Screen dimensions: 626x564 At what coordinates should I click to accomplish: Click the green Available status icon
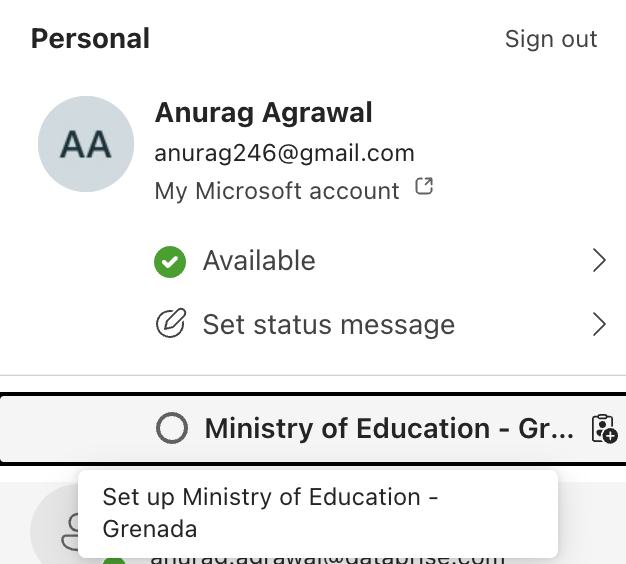click(170, 262)
